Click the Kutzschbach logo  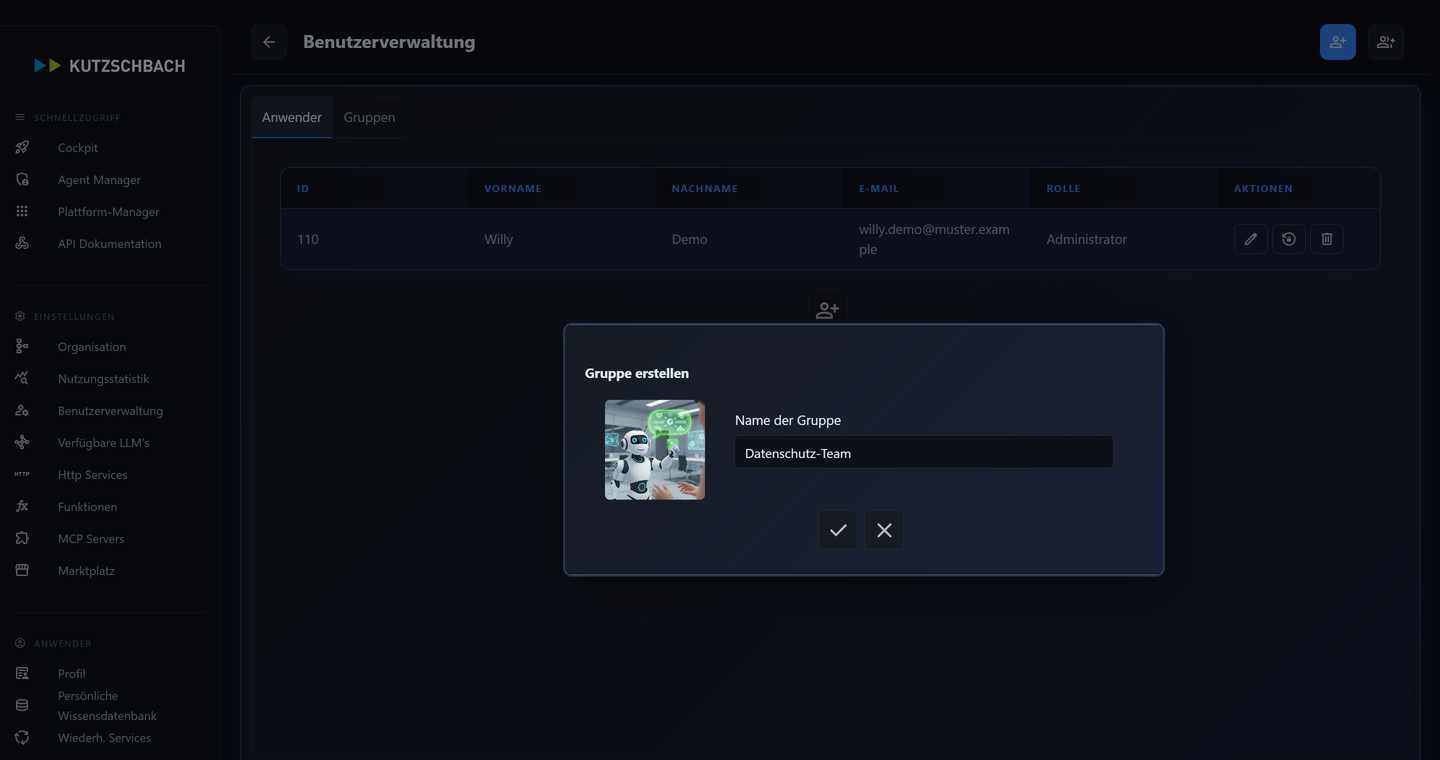point(110,66)
